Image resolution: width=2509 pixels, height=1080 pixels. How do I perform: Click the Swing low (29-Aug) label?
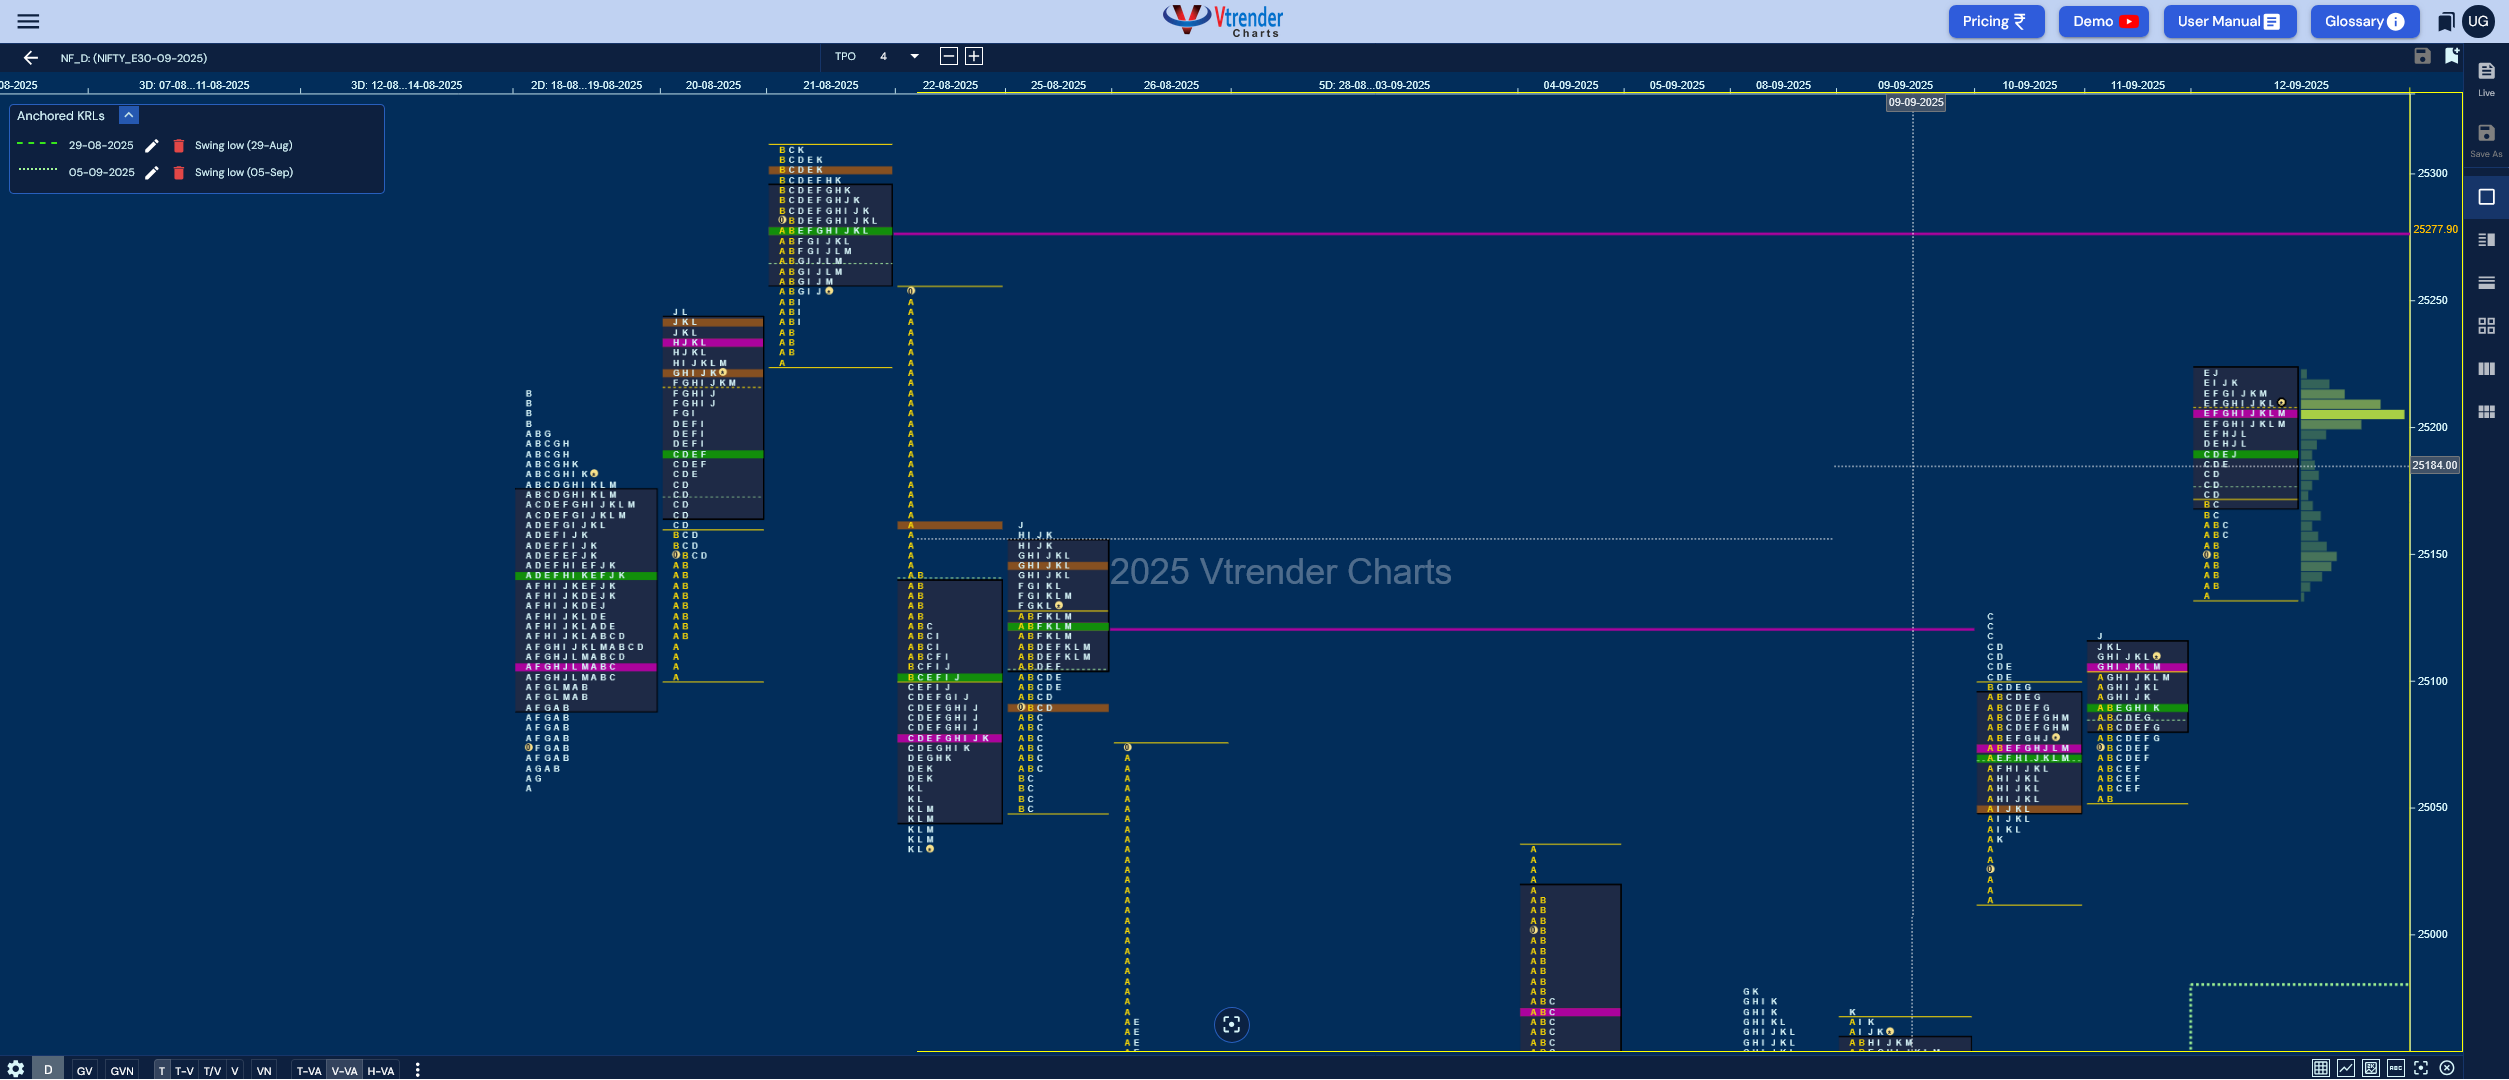pyautogui.click(x=244, y=146)
